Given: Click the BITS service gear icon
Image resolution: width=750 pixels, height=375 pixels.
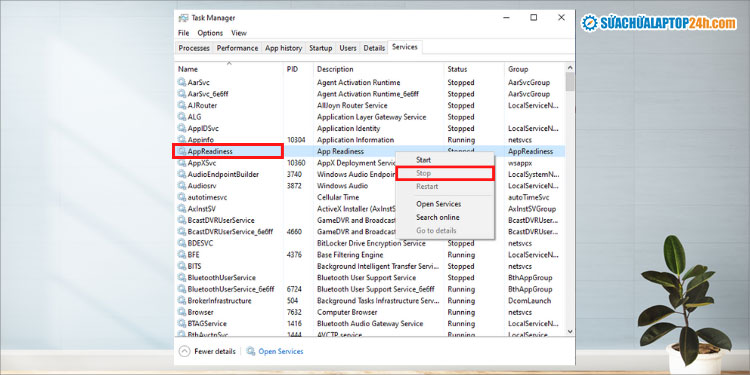Looking at the screenshot, I should click(x=182, y=266).
